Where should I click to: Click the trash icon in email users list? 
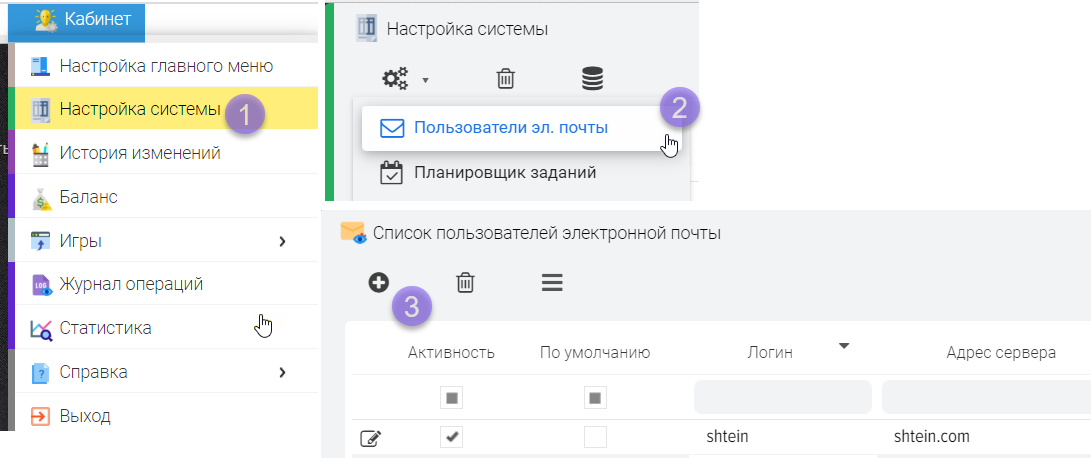pyautogui.click(x=465, y=283)
